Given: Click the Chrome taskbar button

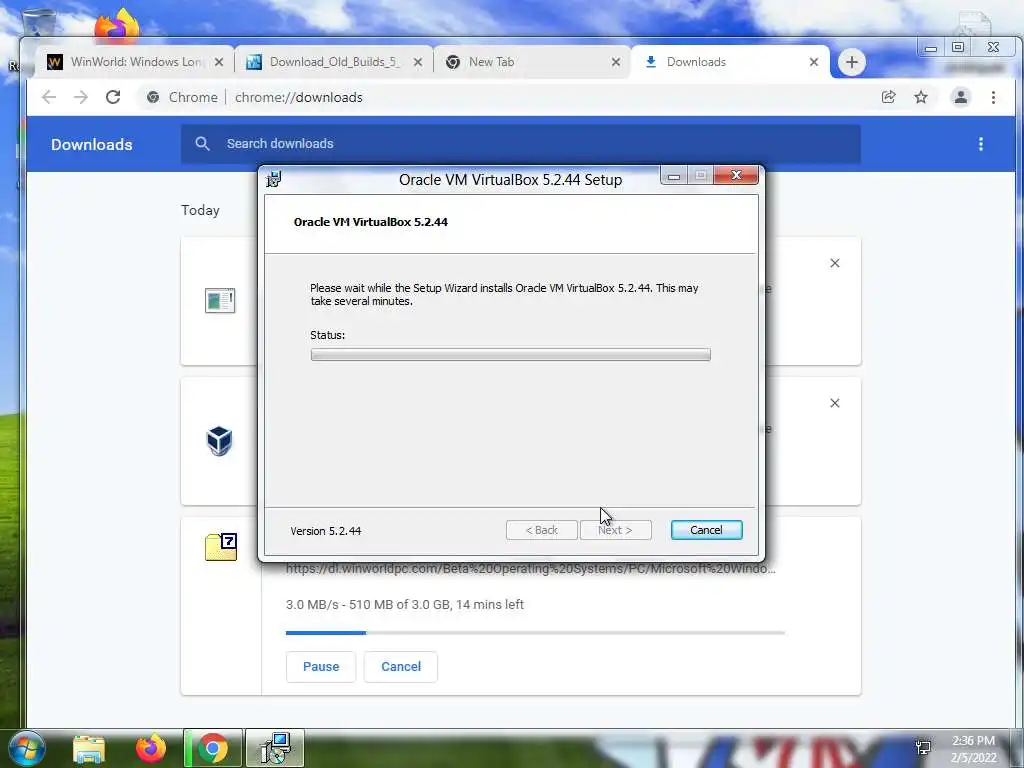Looking at the screenshot, I should (213, 748).
